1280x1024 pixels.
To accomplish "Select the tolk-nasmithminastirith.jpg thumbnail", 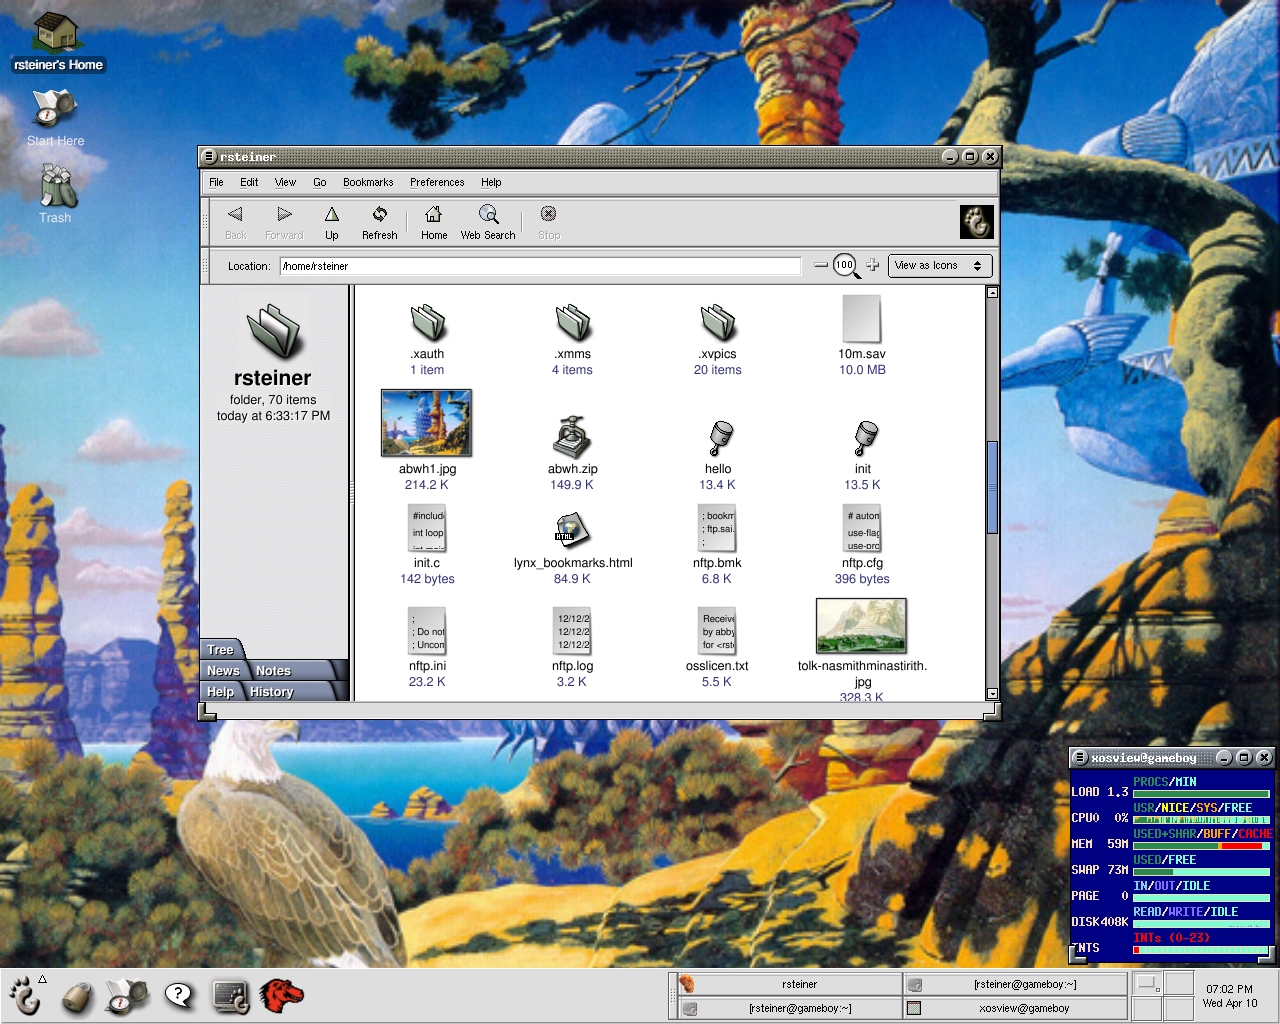I will tap(862, 626).
